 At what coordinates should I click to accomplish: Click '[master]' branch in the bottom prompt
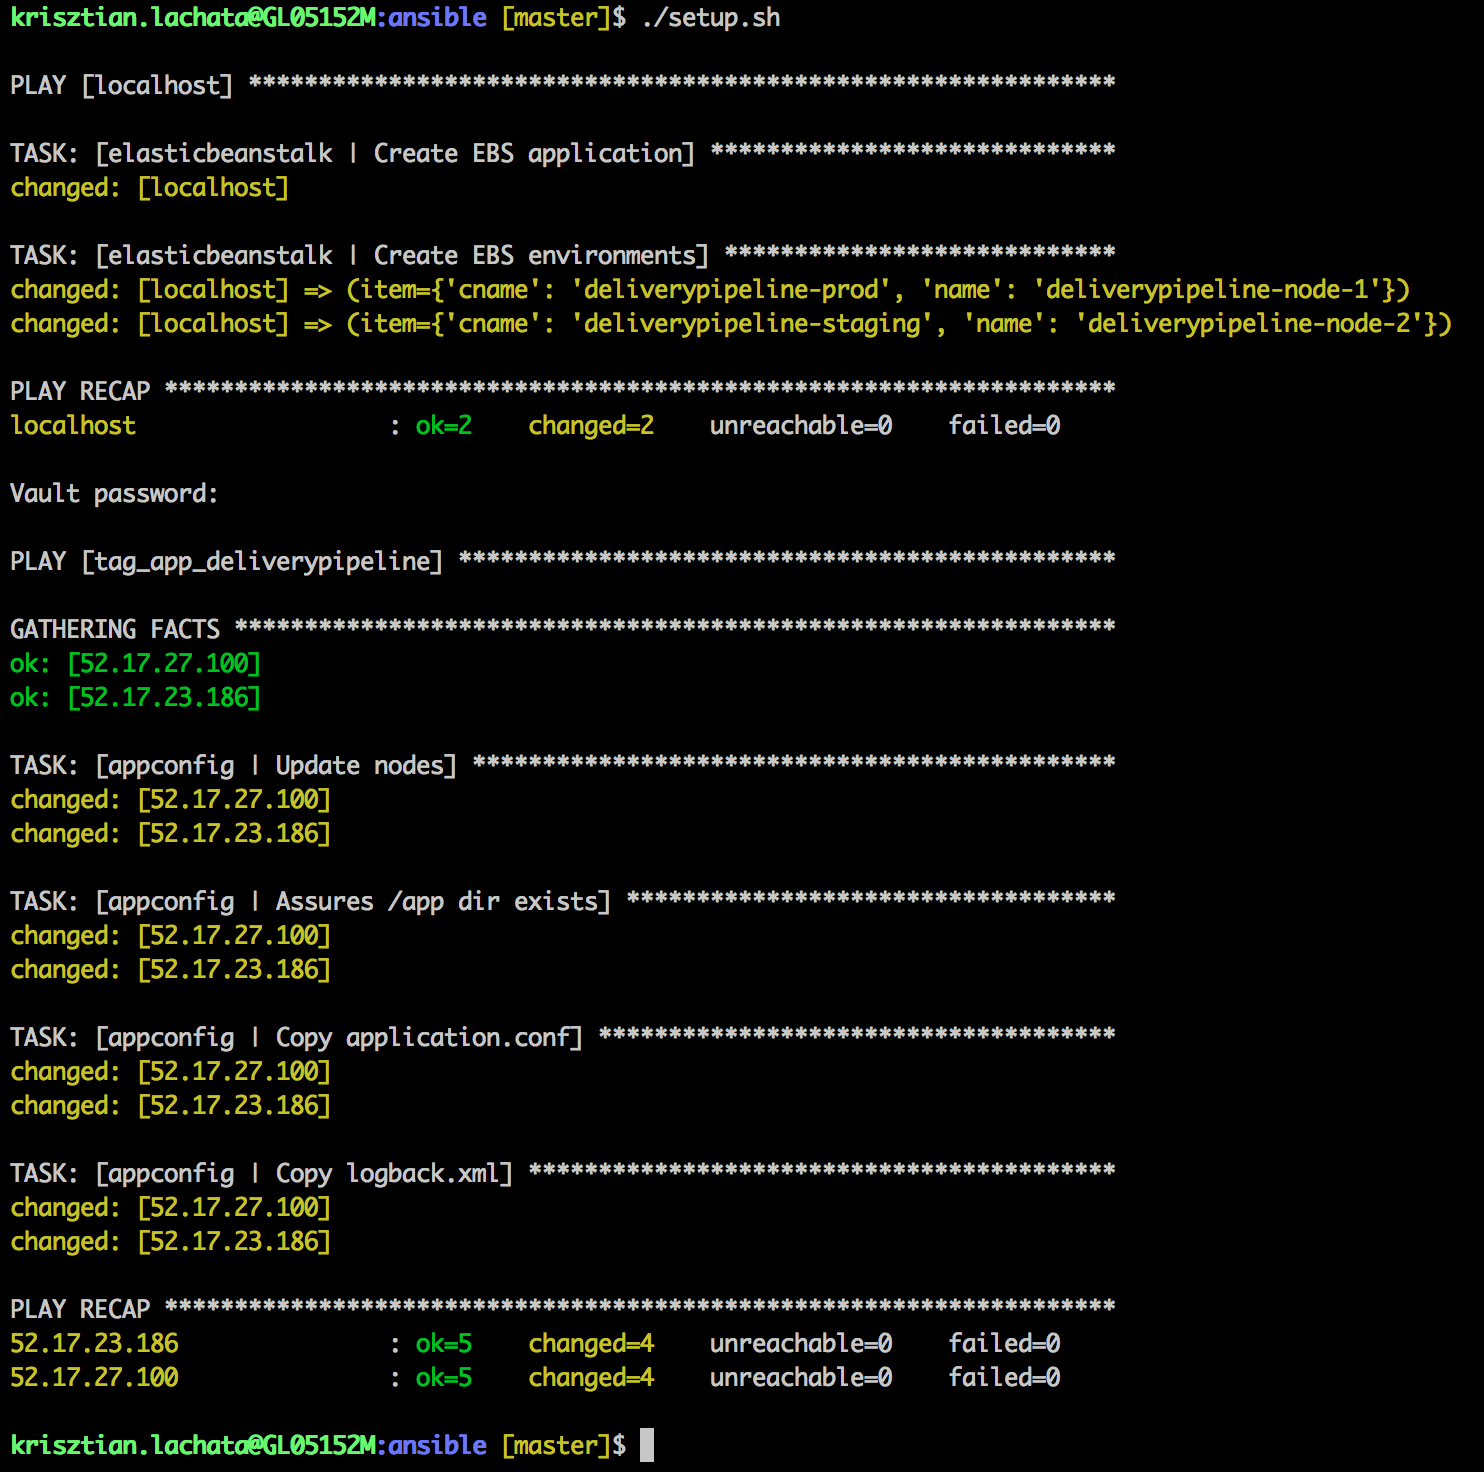(556, 1446)
